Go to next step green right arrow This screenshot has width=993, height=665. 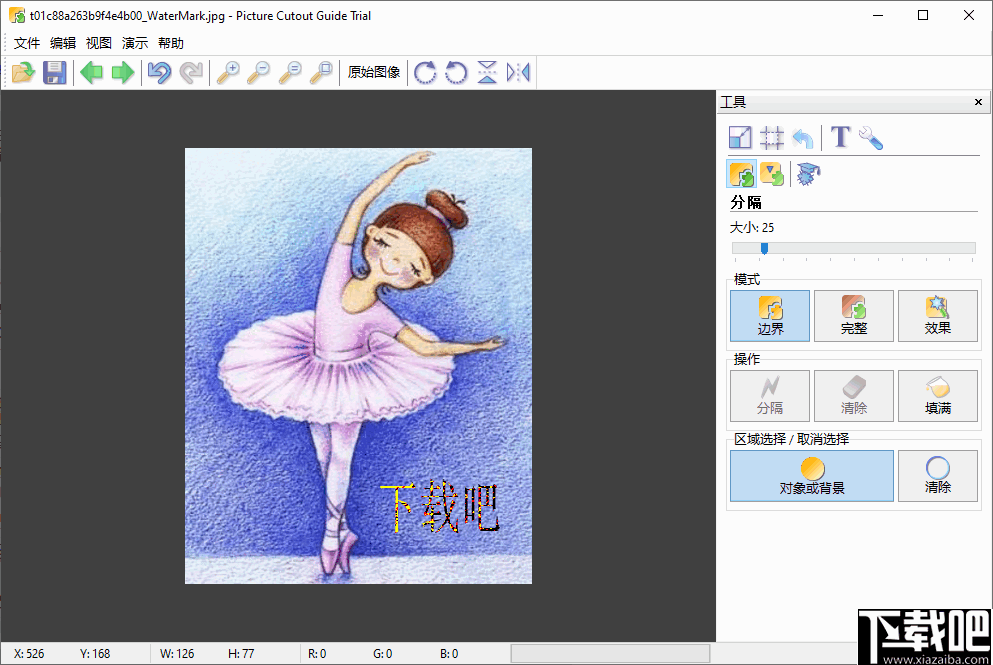click(x=123, y=72)
